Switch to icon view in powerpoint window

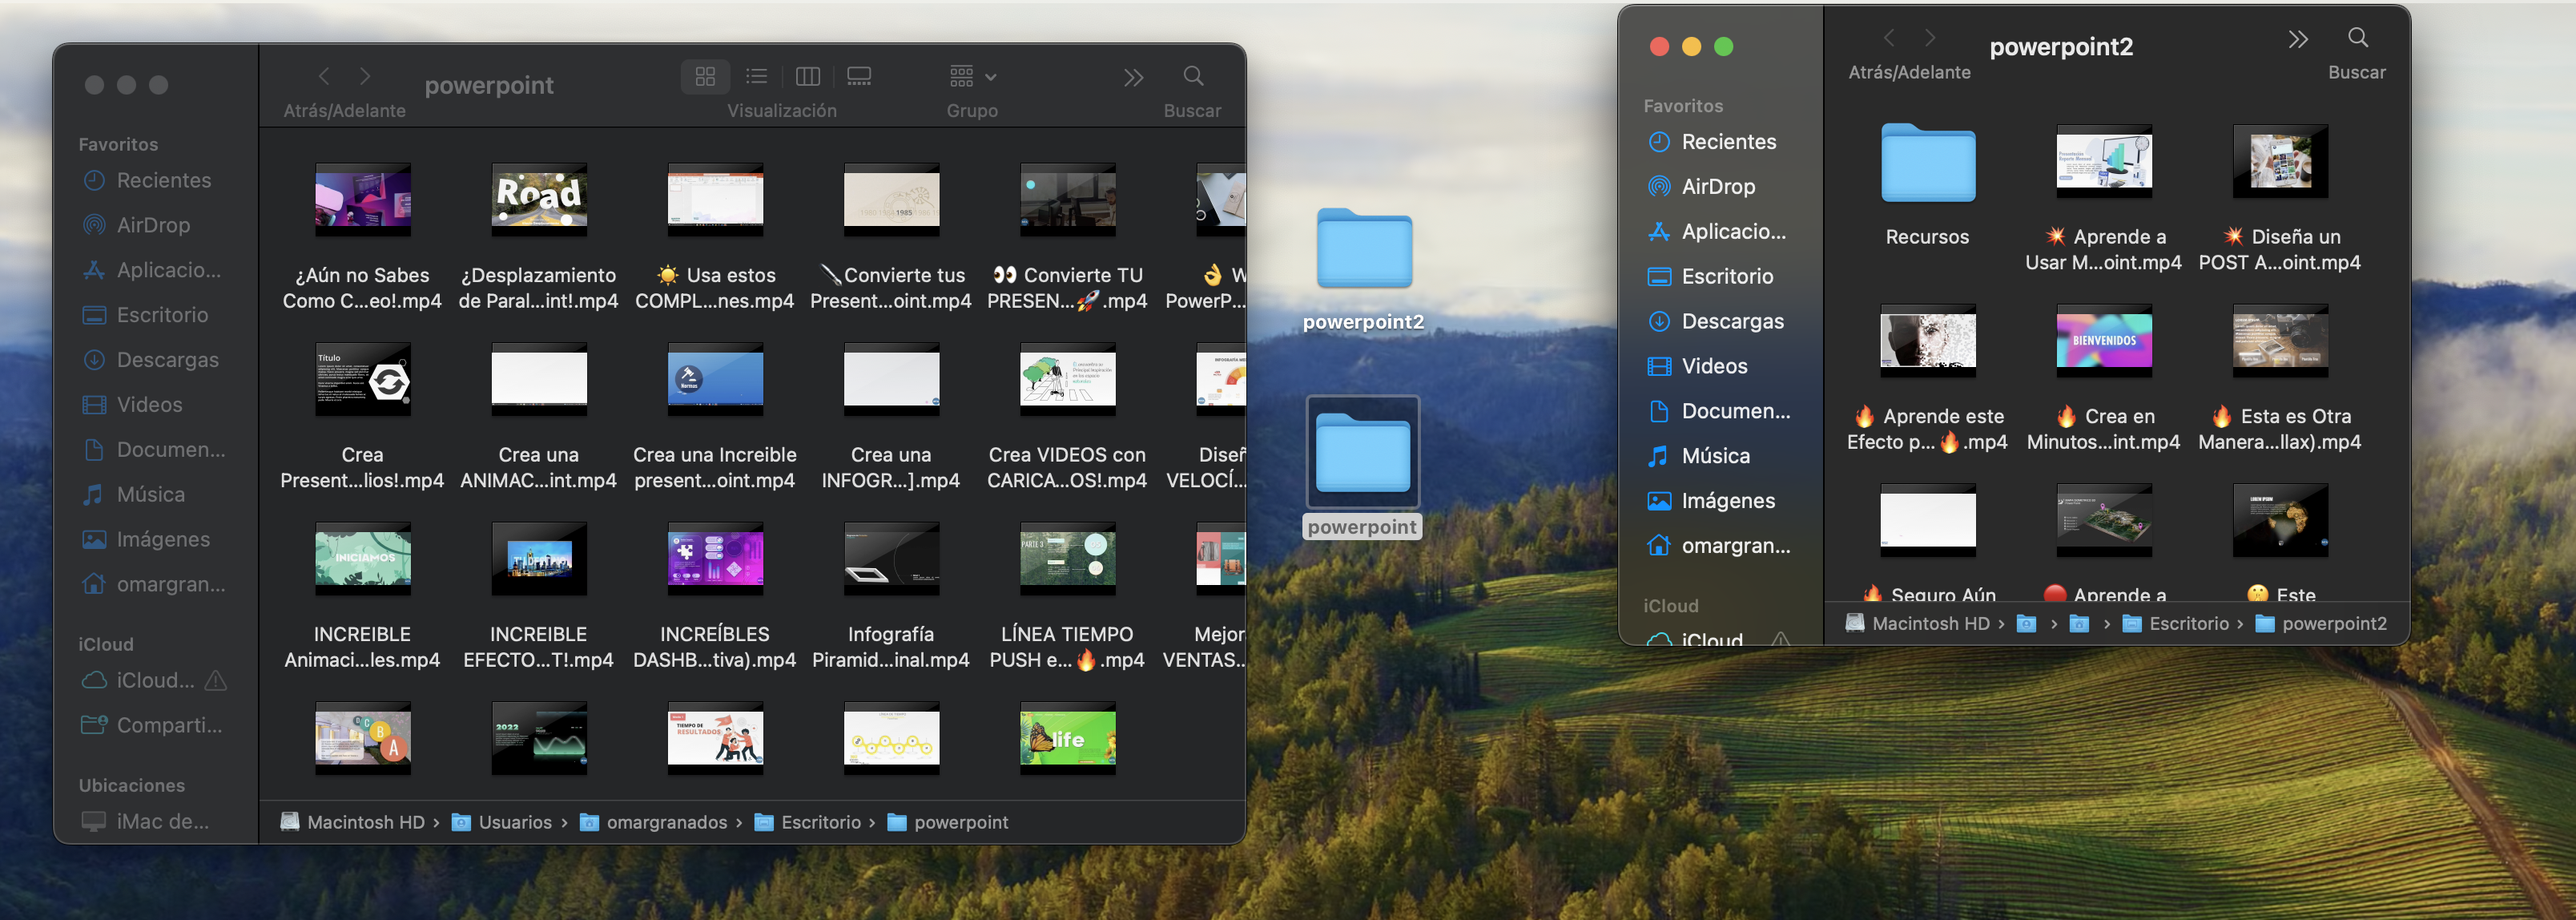click(x=705, y=76)
